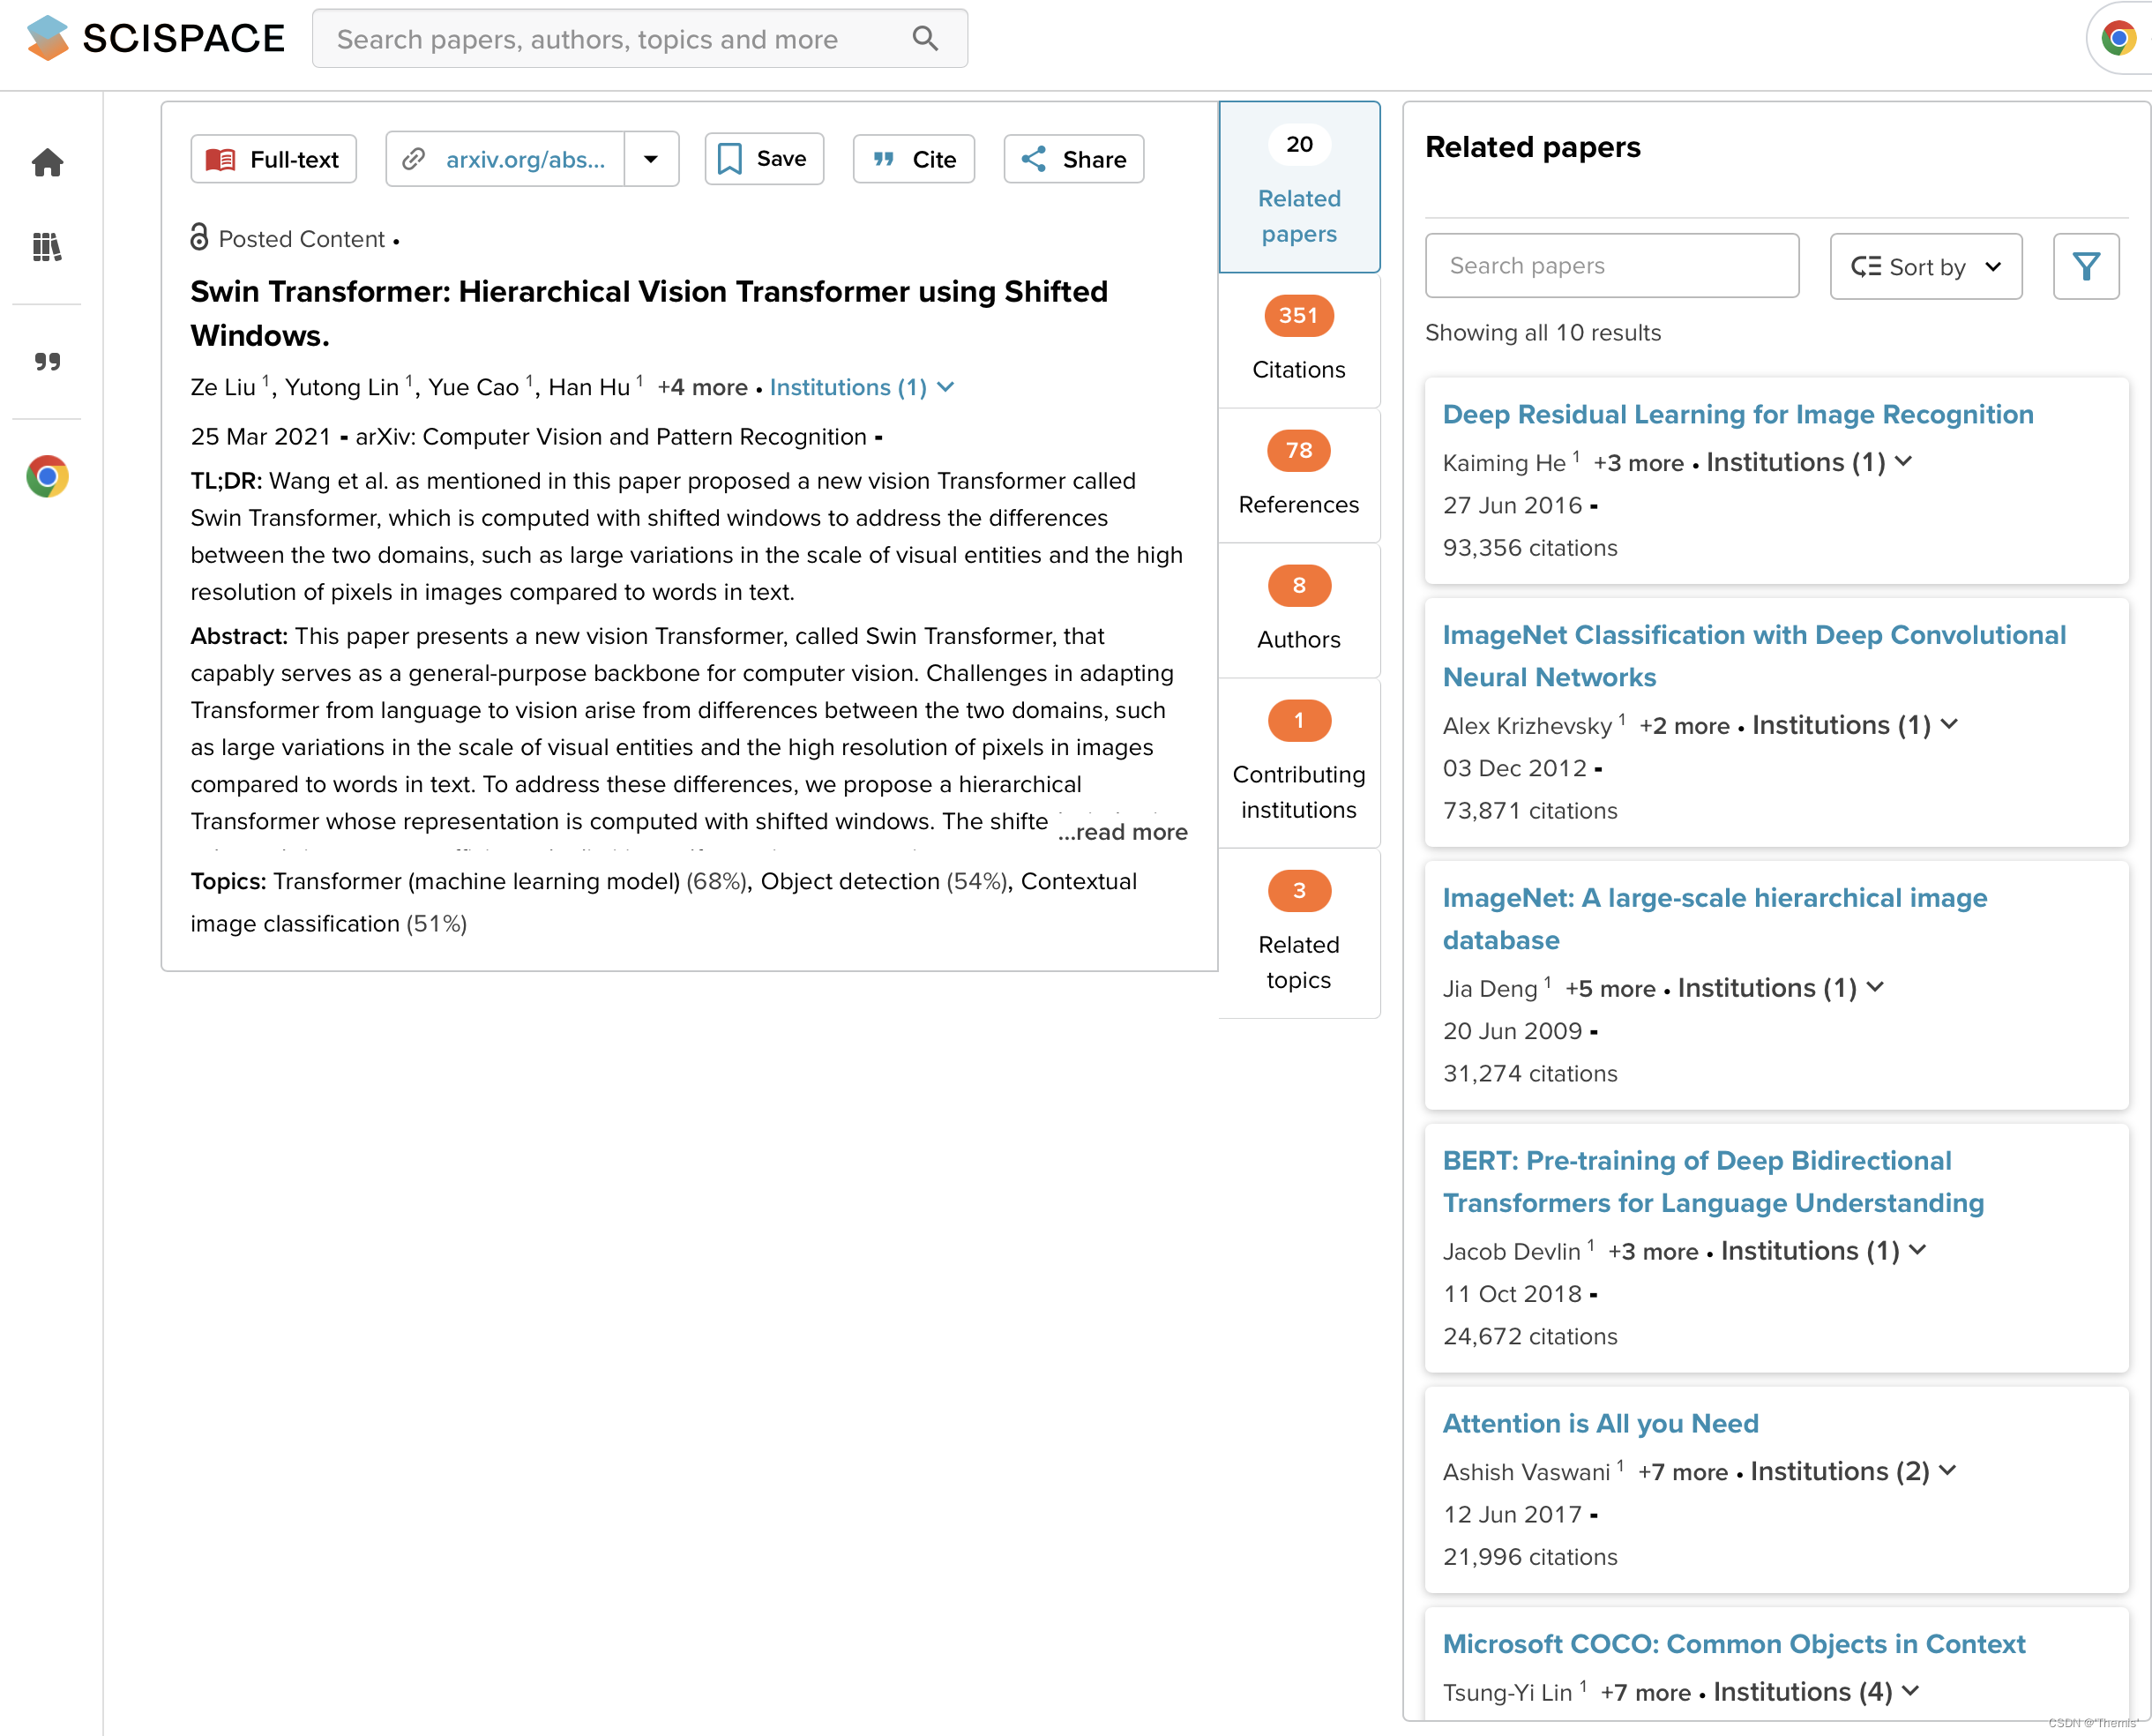Open the Sort by dropdown
The height and width of the screenshot is (1736, 2152).
click(1926, 266)
